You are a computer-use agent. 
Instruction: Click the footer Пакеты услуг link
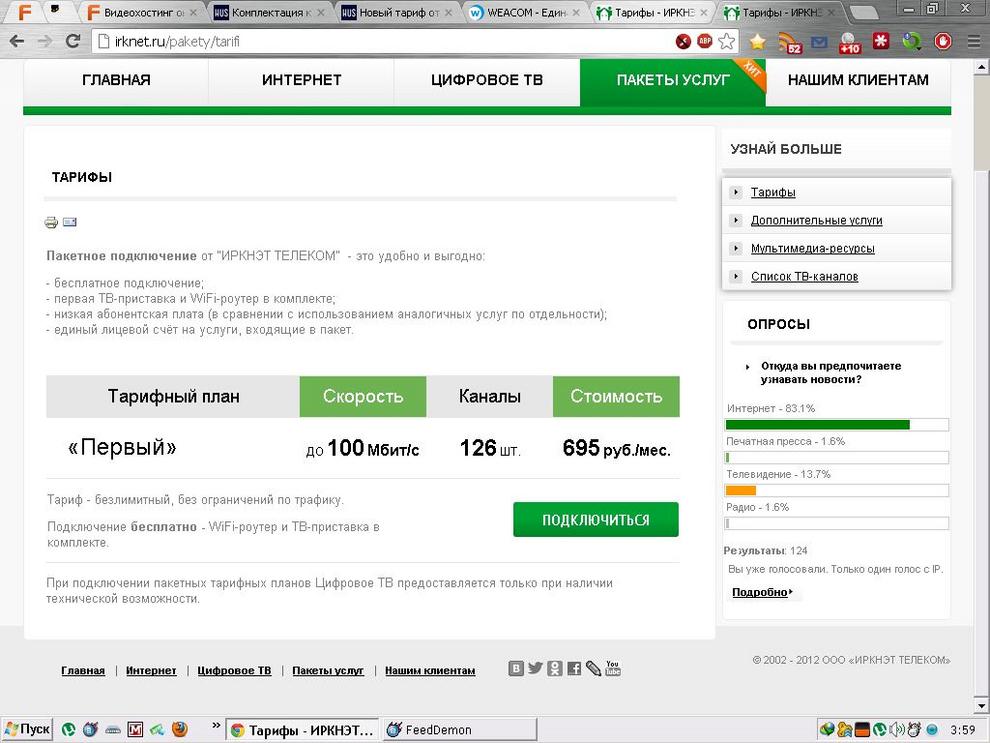click(x=328, y=670)
